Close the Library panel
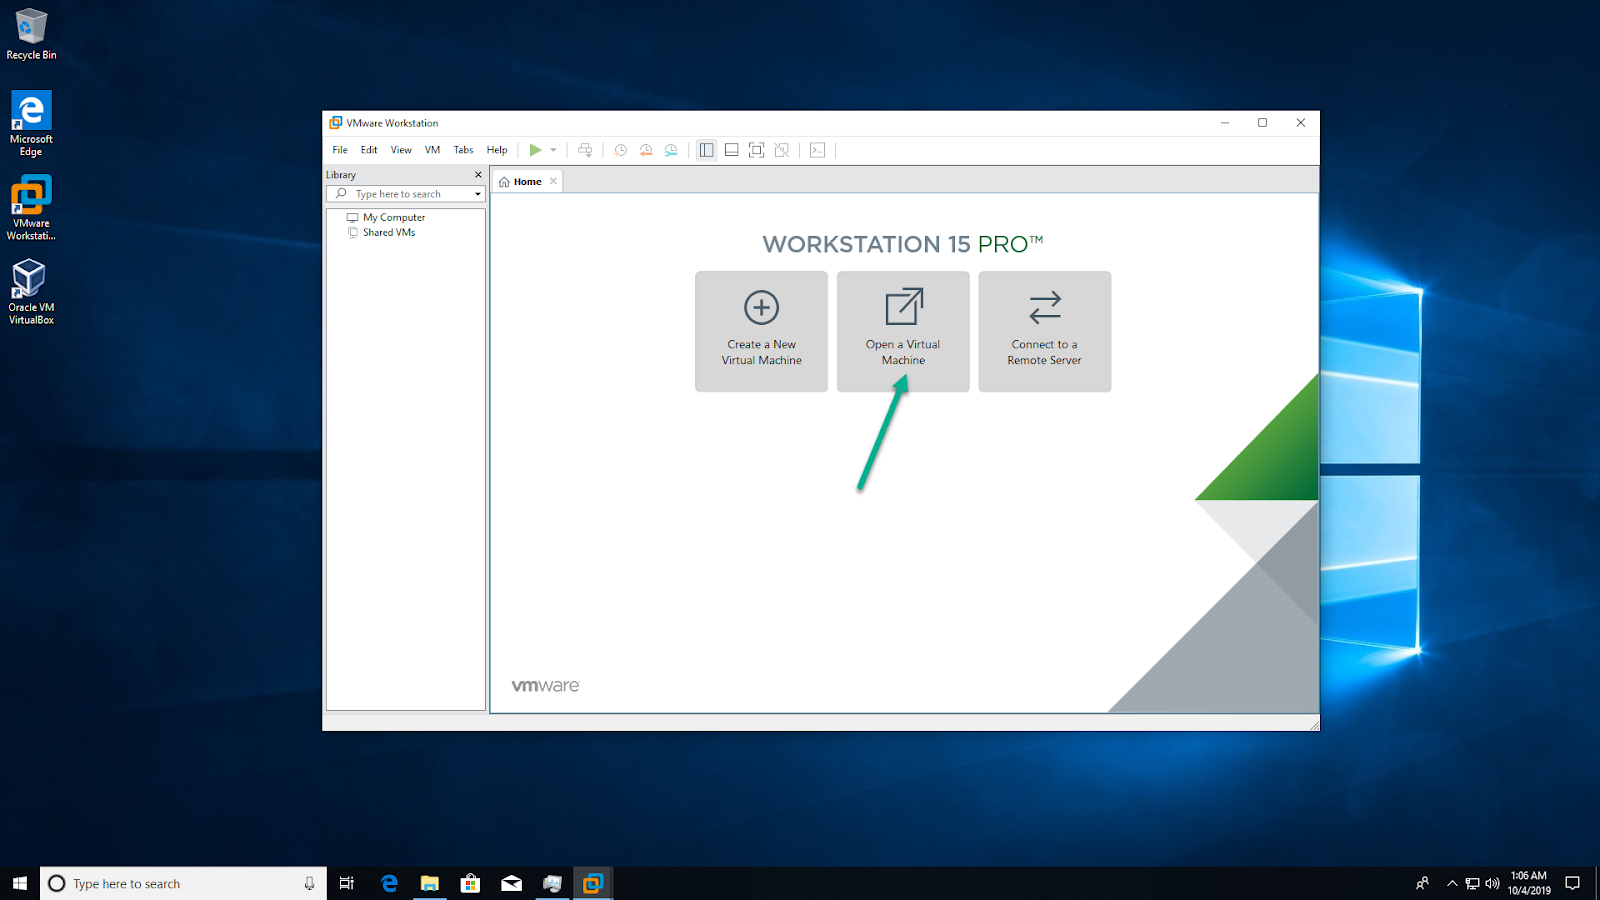 pyautogui.click(x=478, y=175)
